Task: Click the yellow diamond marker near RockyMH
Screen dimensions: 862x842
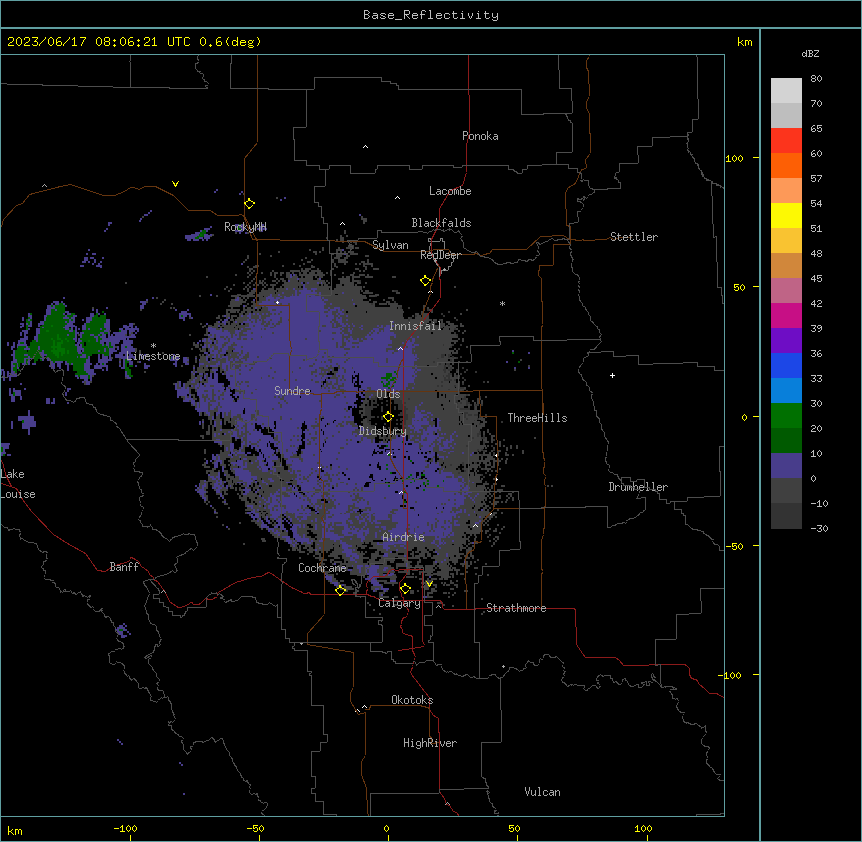Action: click(x=249, y=203)
